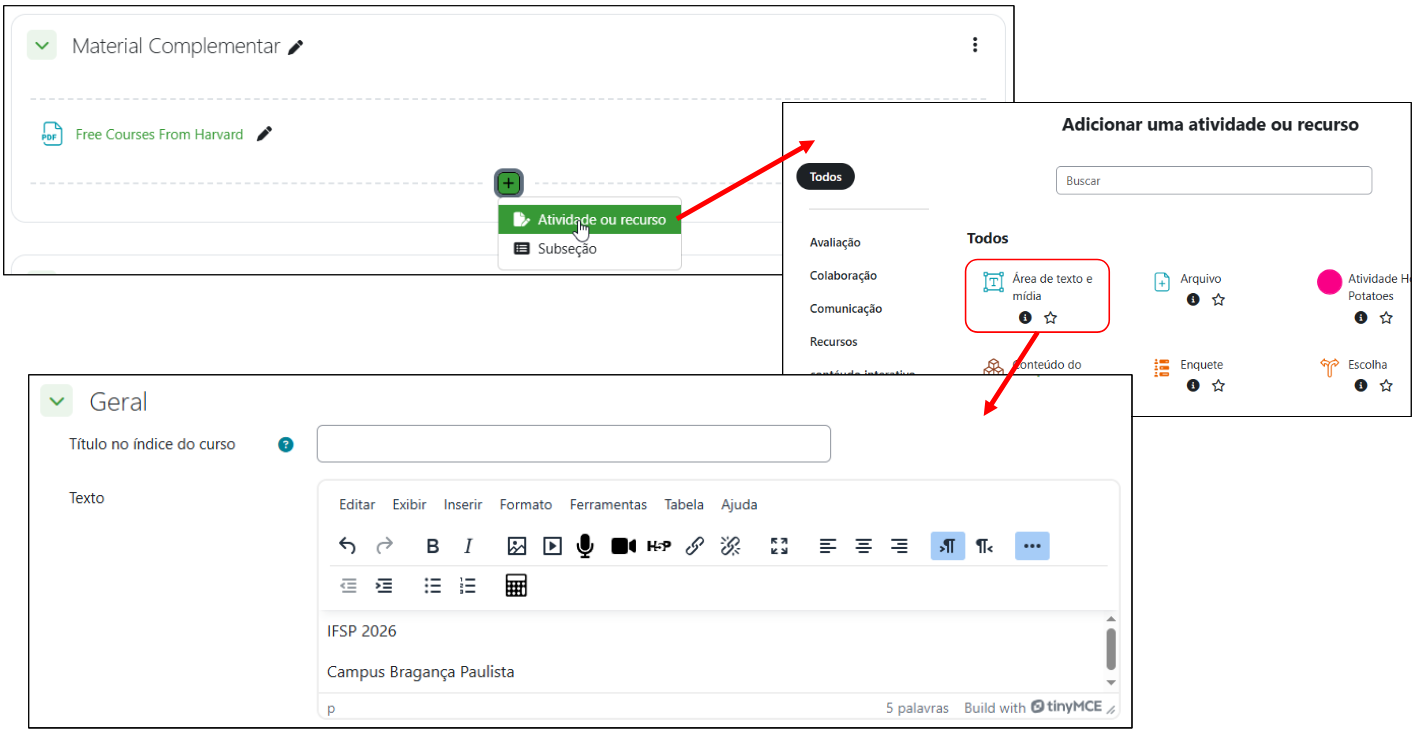Start video recording with the camera icon
This screenshot has height=737, width=1423.
[624, 546]
